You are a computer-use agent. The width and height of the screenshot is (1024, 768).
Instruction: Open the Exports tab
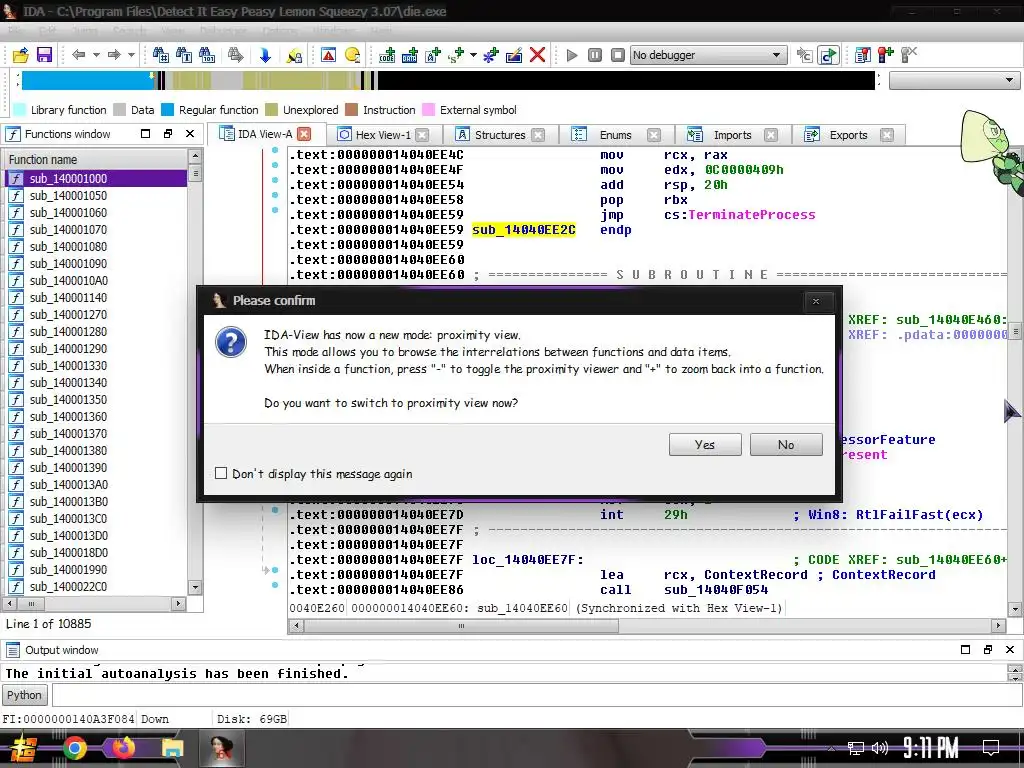pos(848,135)
